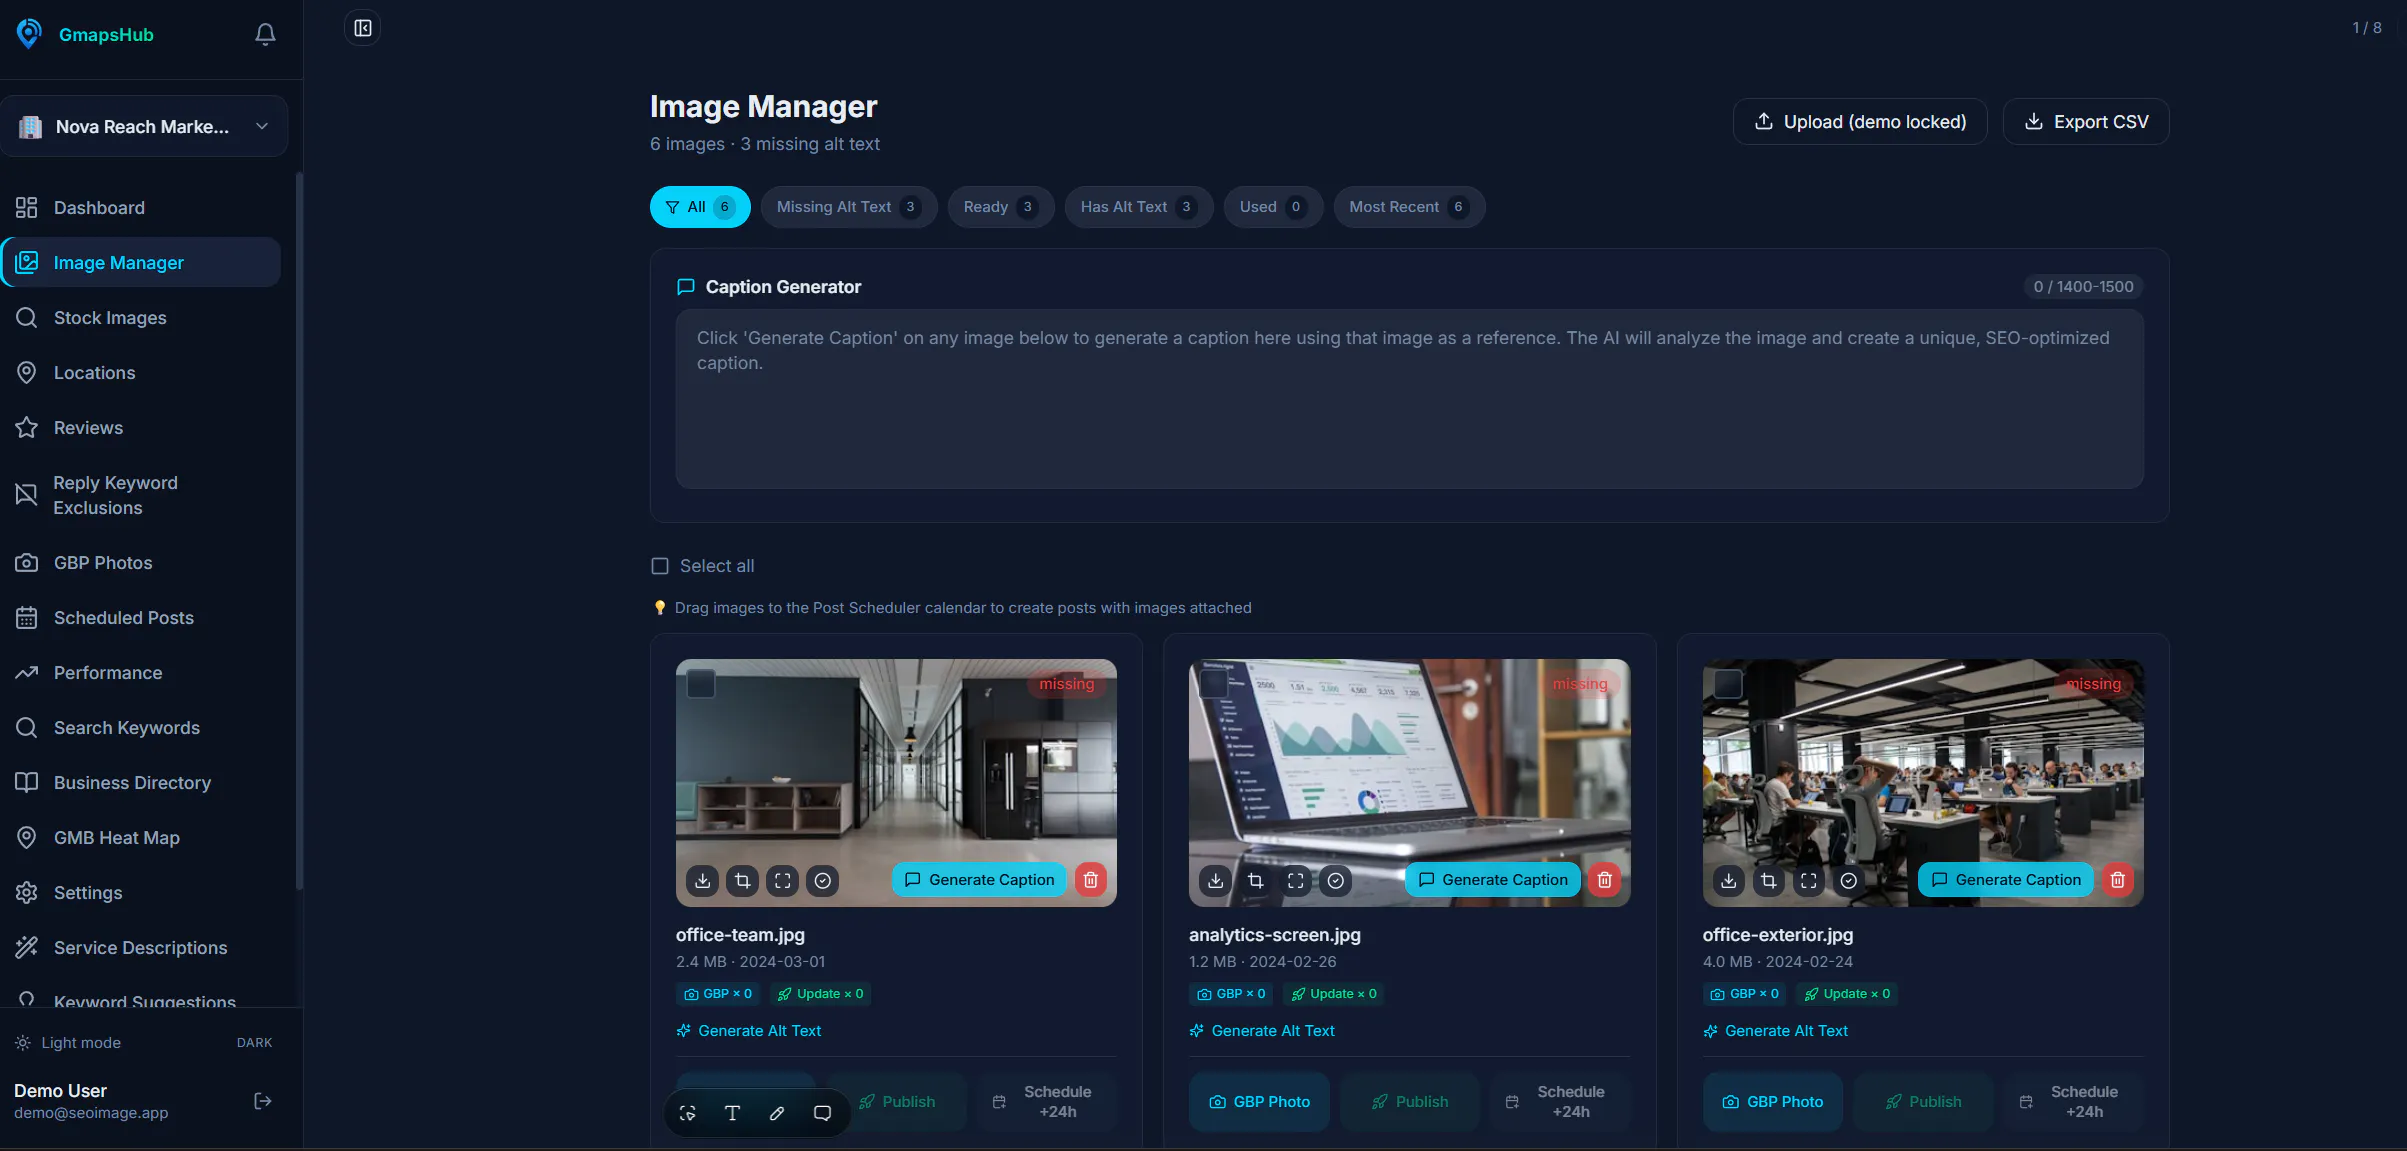The width and height of the screenshot is (2407, 1151).
Task: Open Stock Images in the sidebar
Action: click(141, 317)
